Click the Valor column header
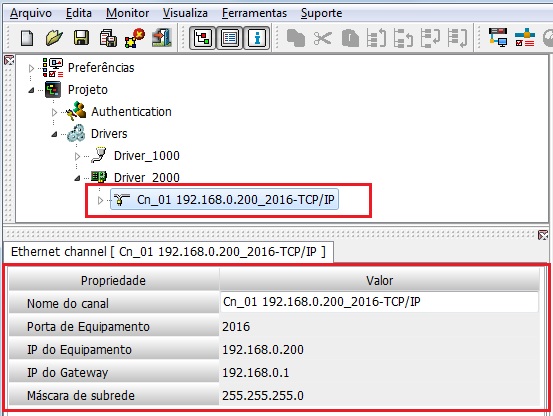 (379, 280)
